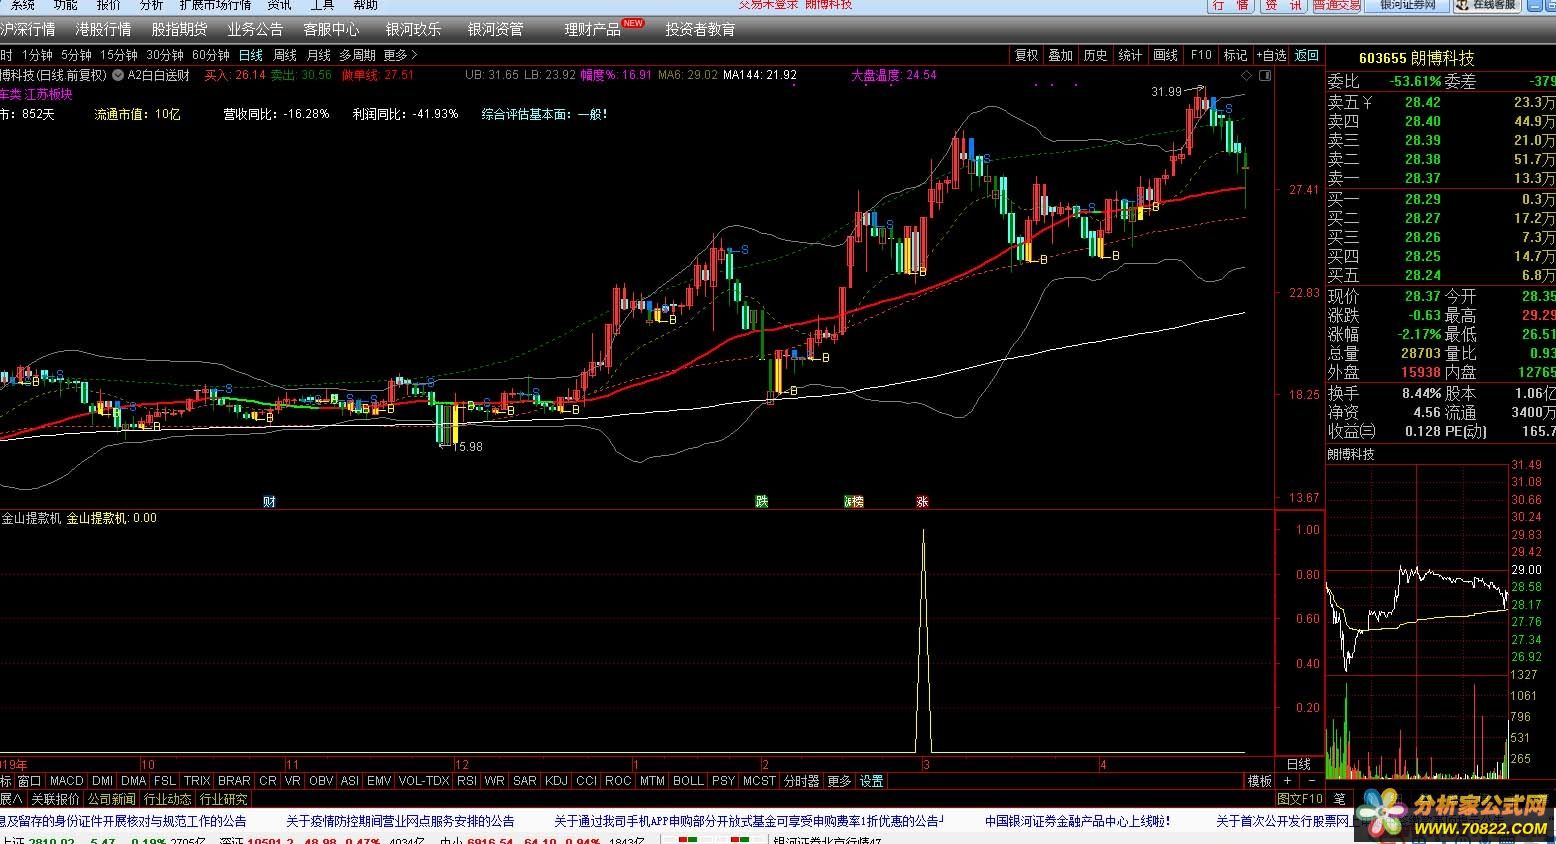Switch to the 60分钟 chart period
1556x844 pixels.
[x=211, y=55]
